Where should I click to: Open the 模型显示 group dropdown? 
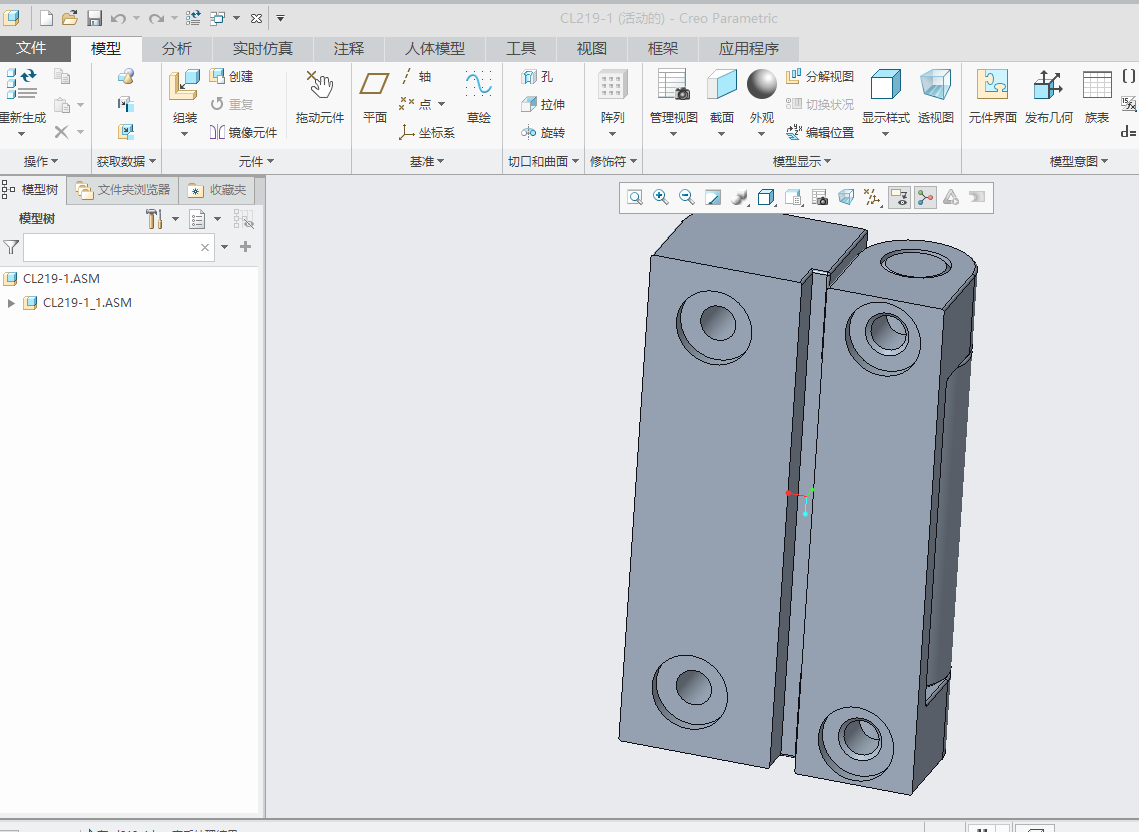point(802,161)
